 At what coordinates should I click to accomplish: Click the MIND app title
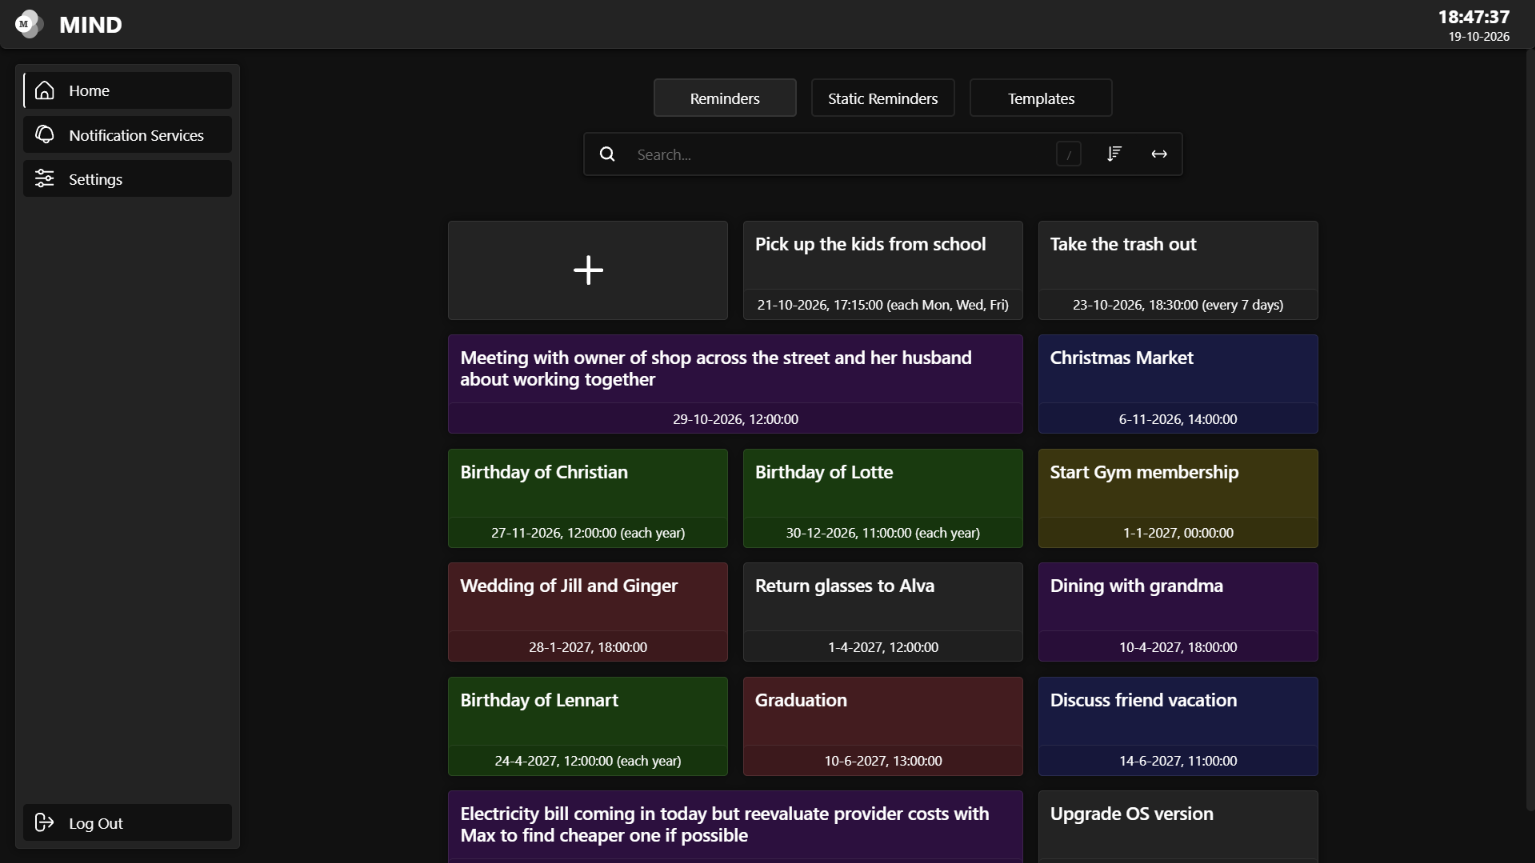click(x=91, y=25)
